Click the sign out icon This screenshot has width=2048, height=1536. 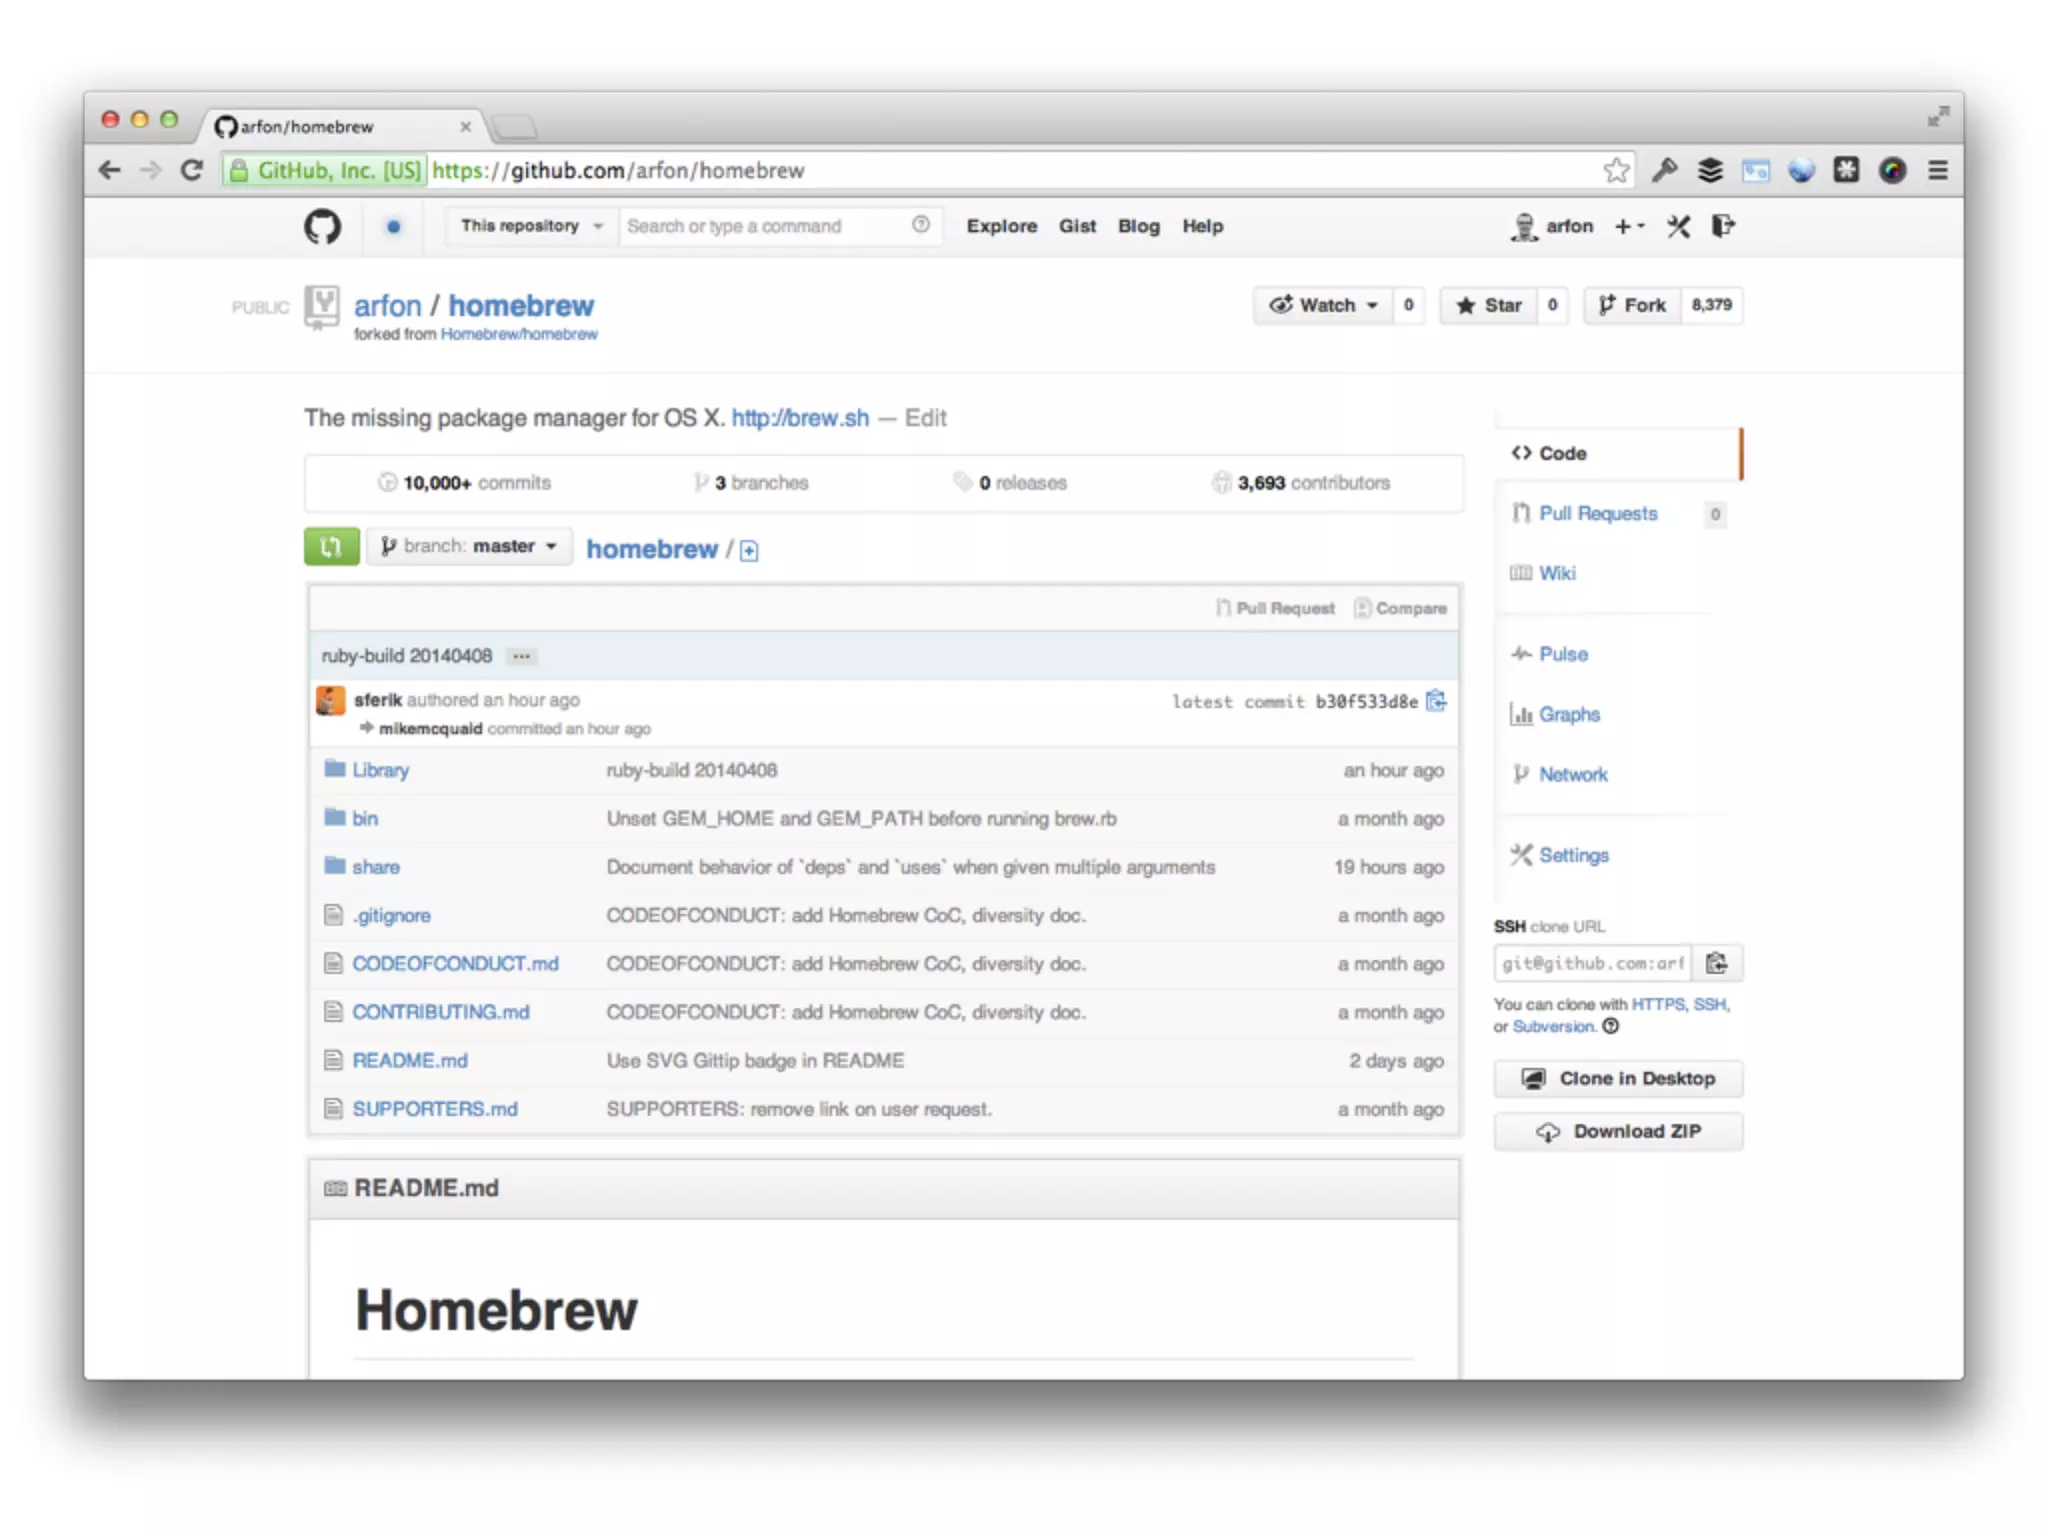1722,227
